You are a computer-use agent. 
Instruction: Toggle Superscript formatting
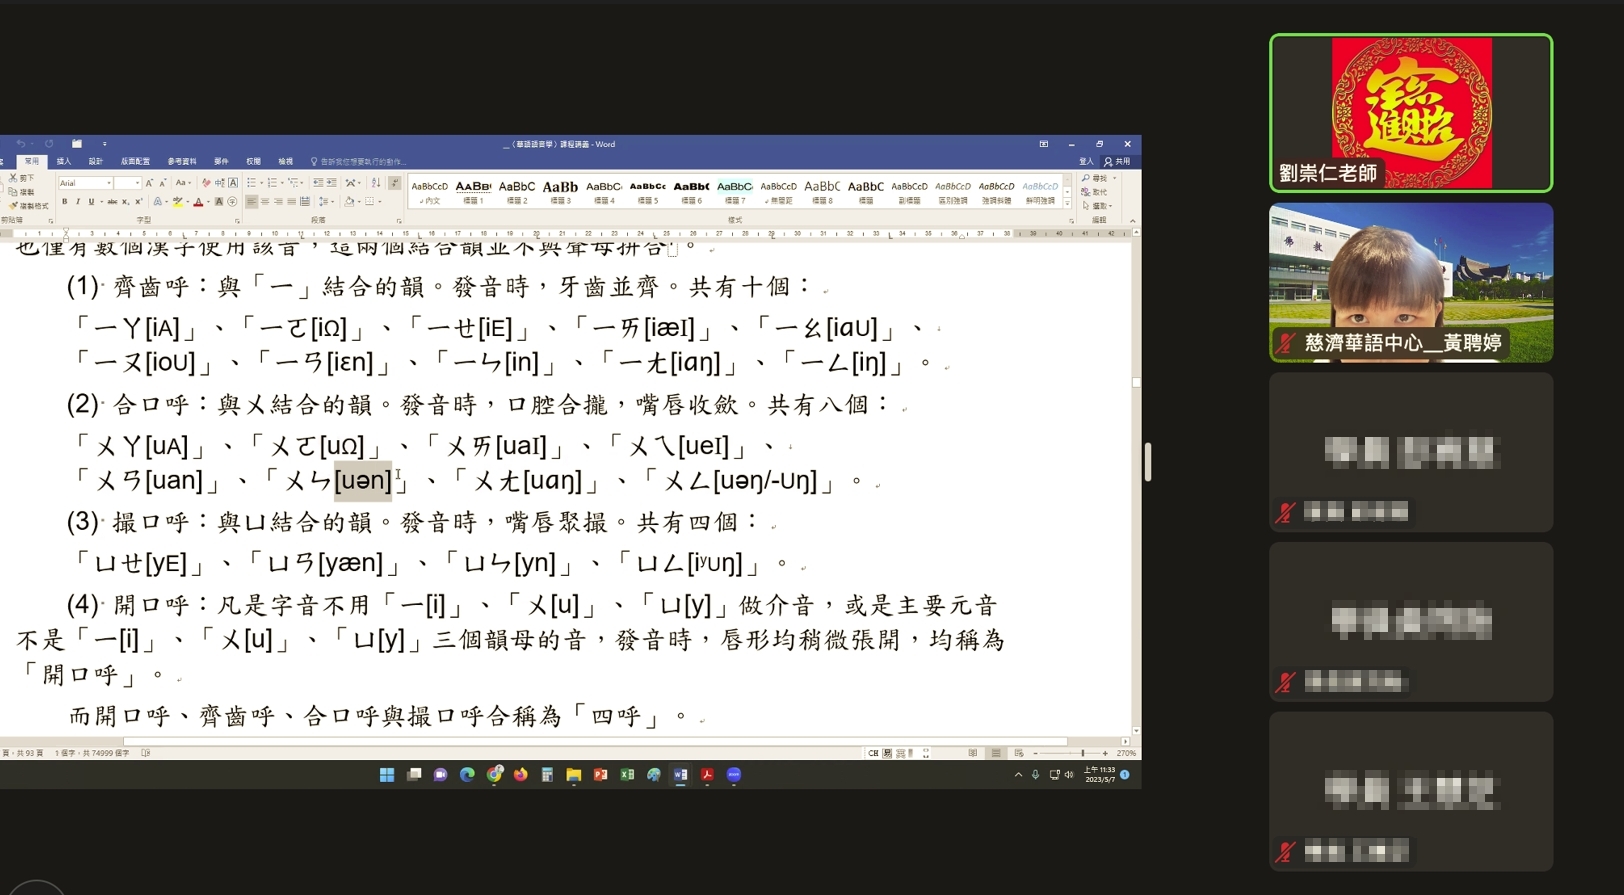[138, 202]
